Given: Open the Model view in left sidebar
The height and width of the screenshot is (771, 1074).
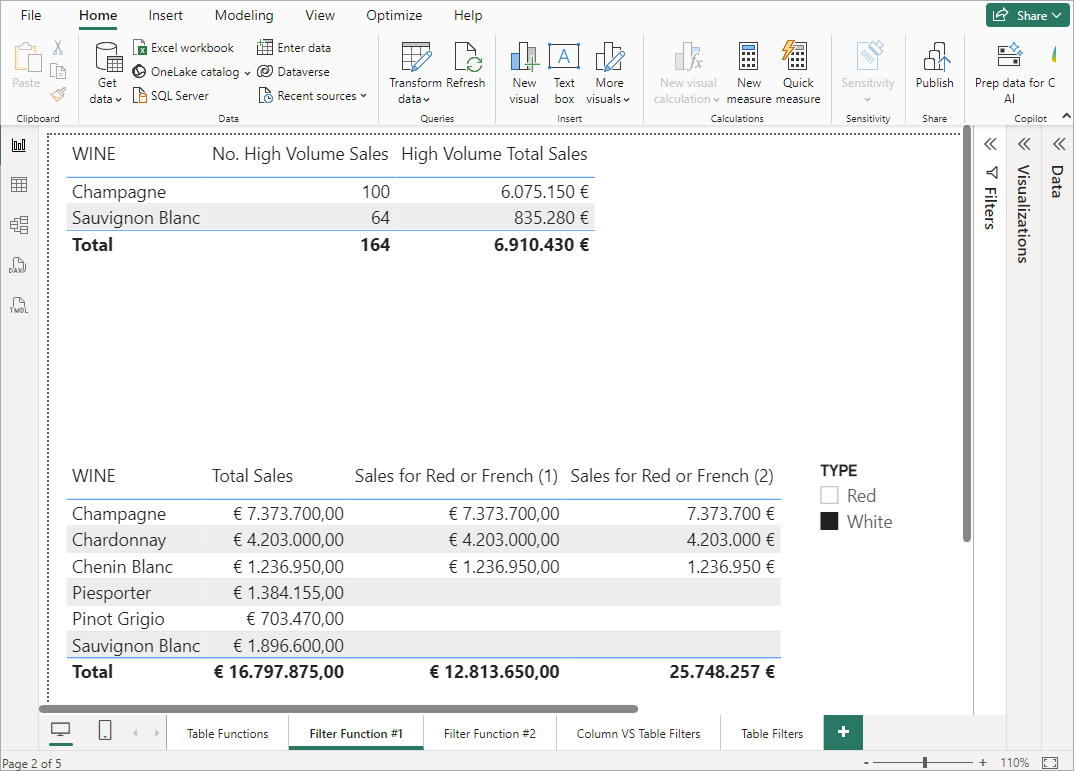Looking at the screenshot, I should 19,225.
